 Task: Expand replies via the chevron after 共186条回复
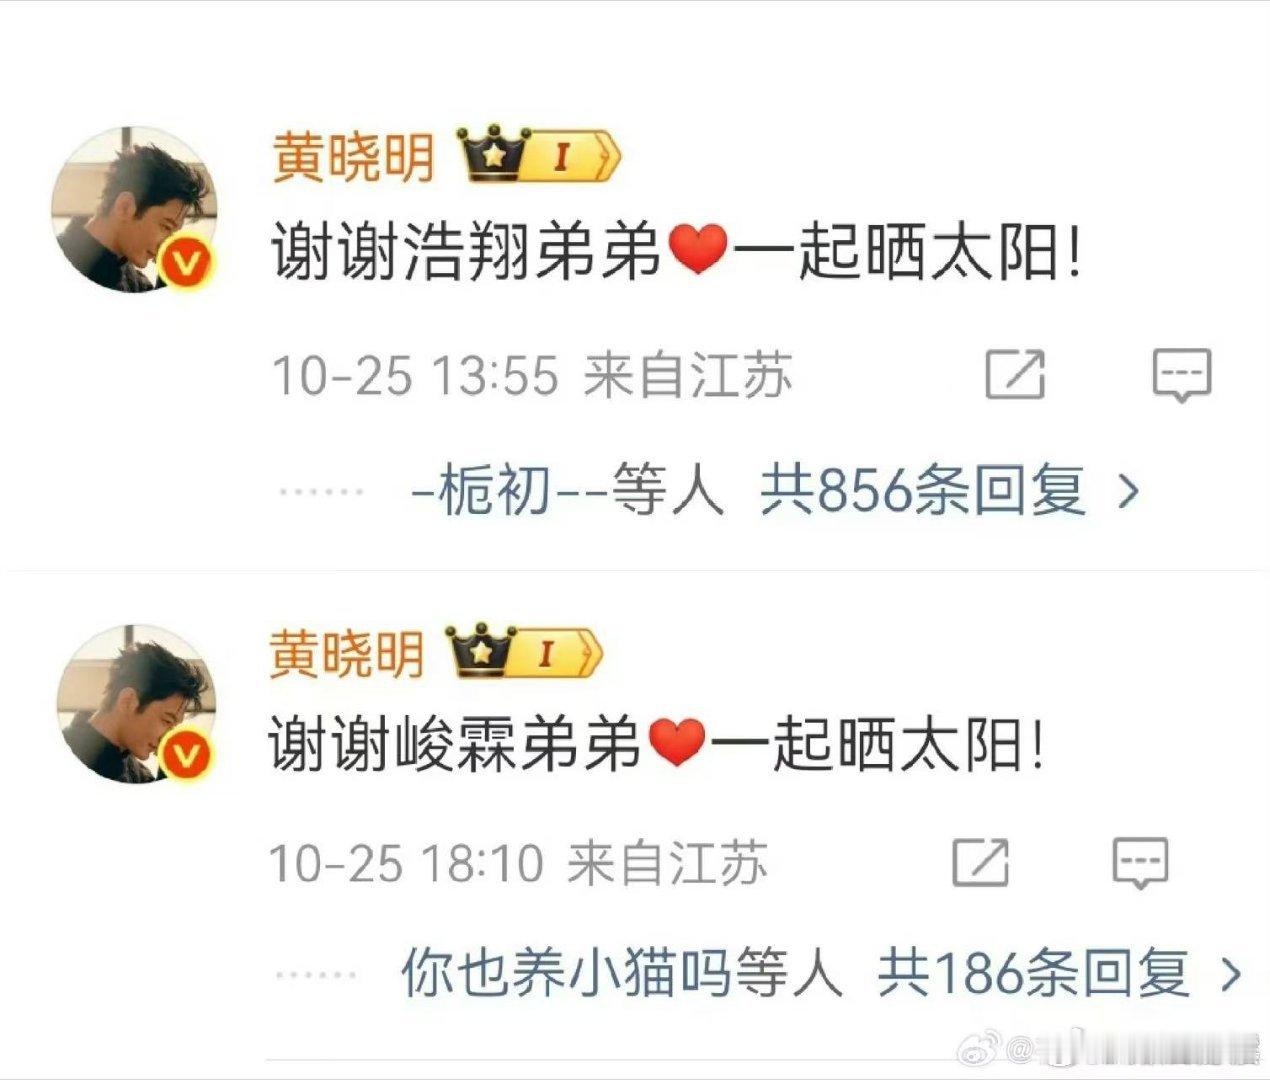pyautogui.click(x=1232, y=973)
